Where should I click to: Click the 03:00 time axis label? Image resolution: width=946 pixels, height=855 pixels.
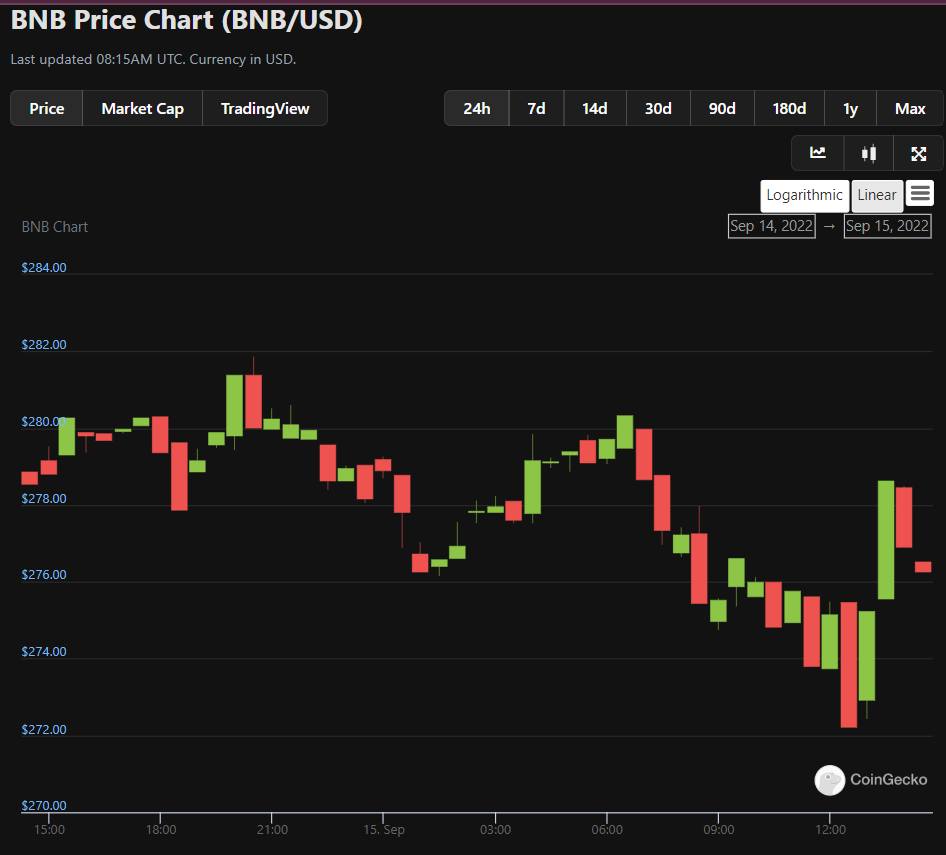click(x=495, y=830)
